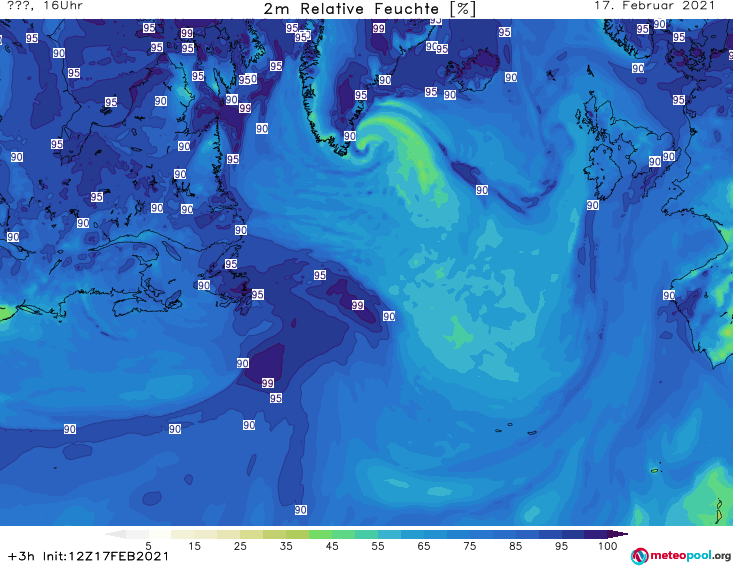Screen dimensions: 733x566
Task: Click the color scale value "5"
Action: (148, 546)
